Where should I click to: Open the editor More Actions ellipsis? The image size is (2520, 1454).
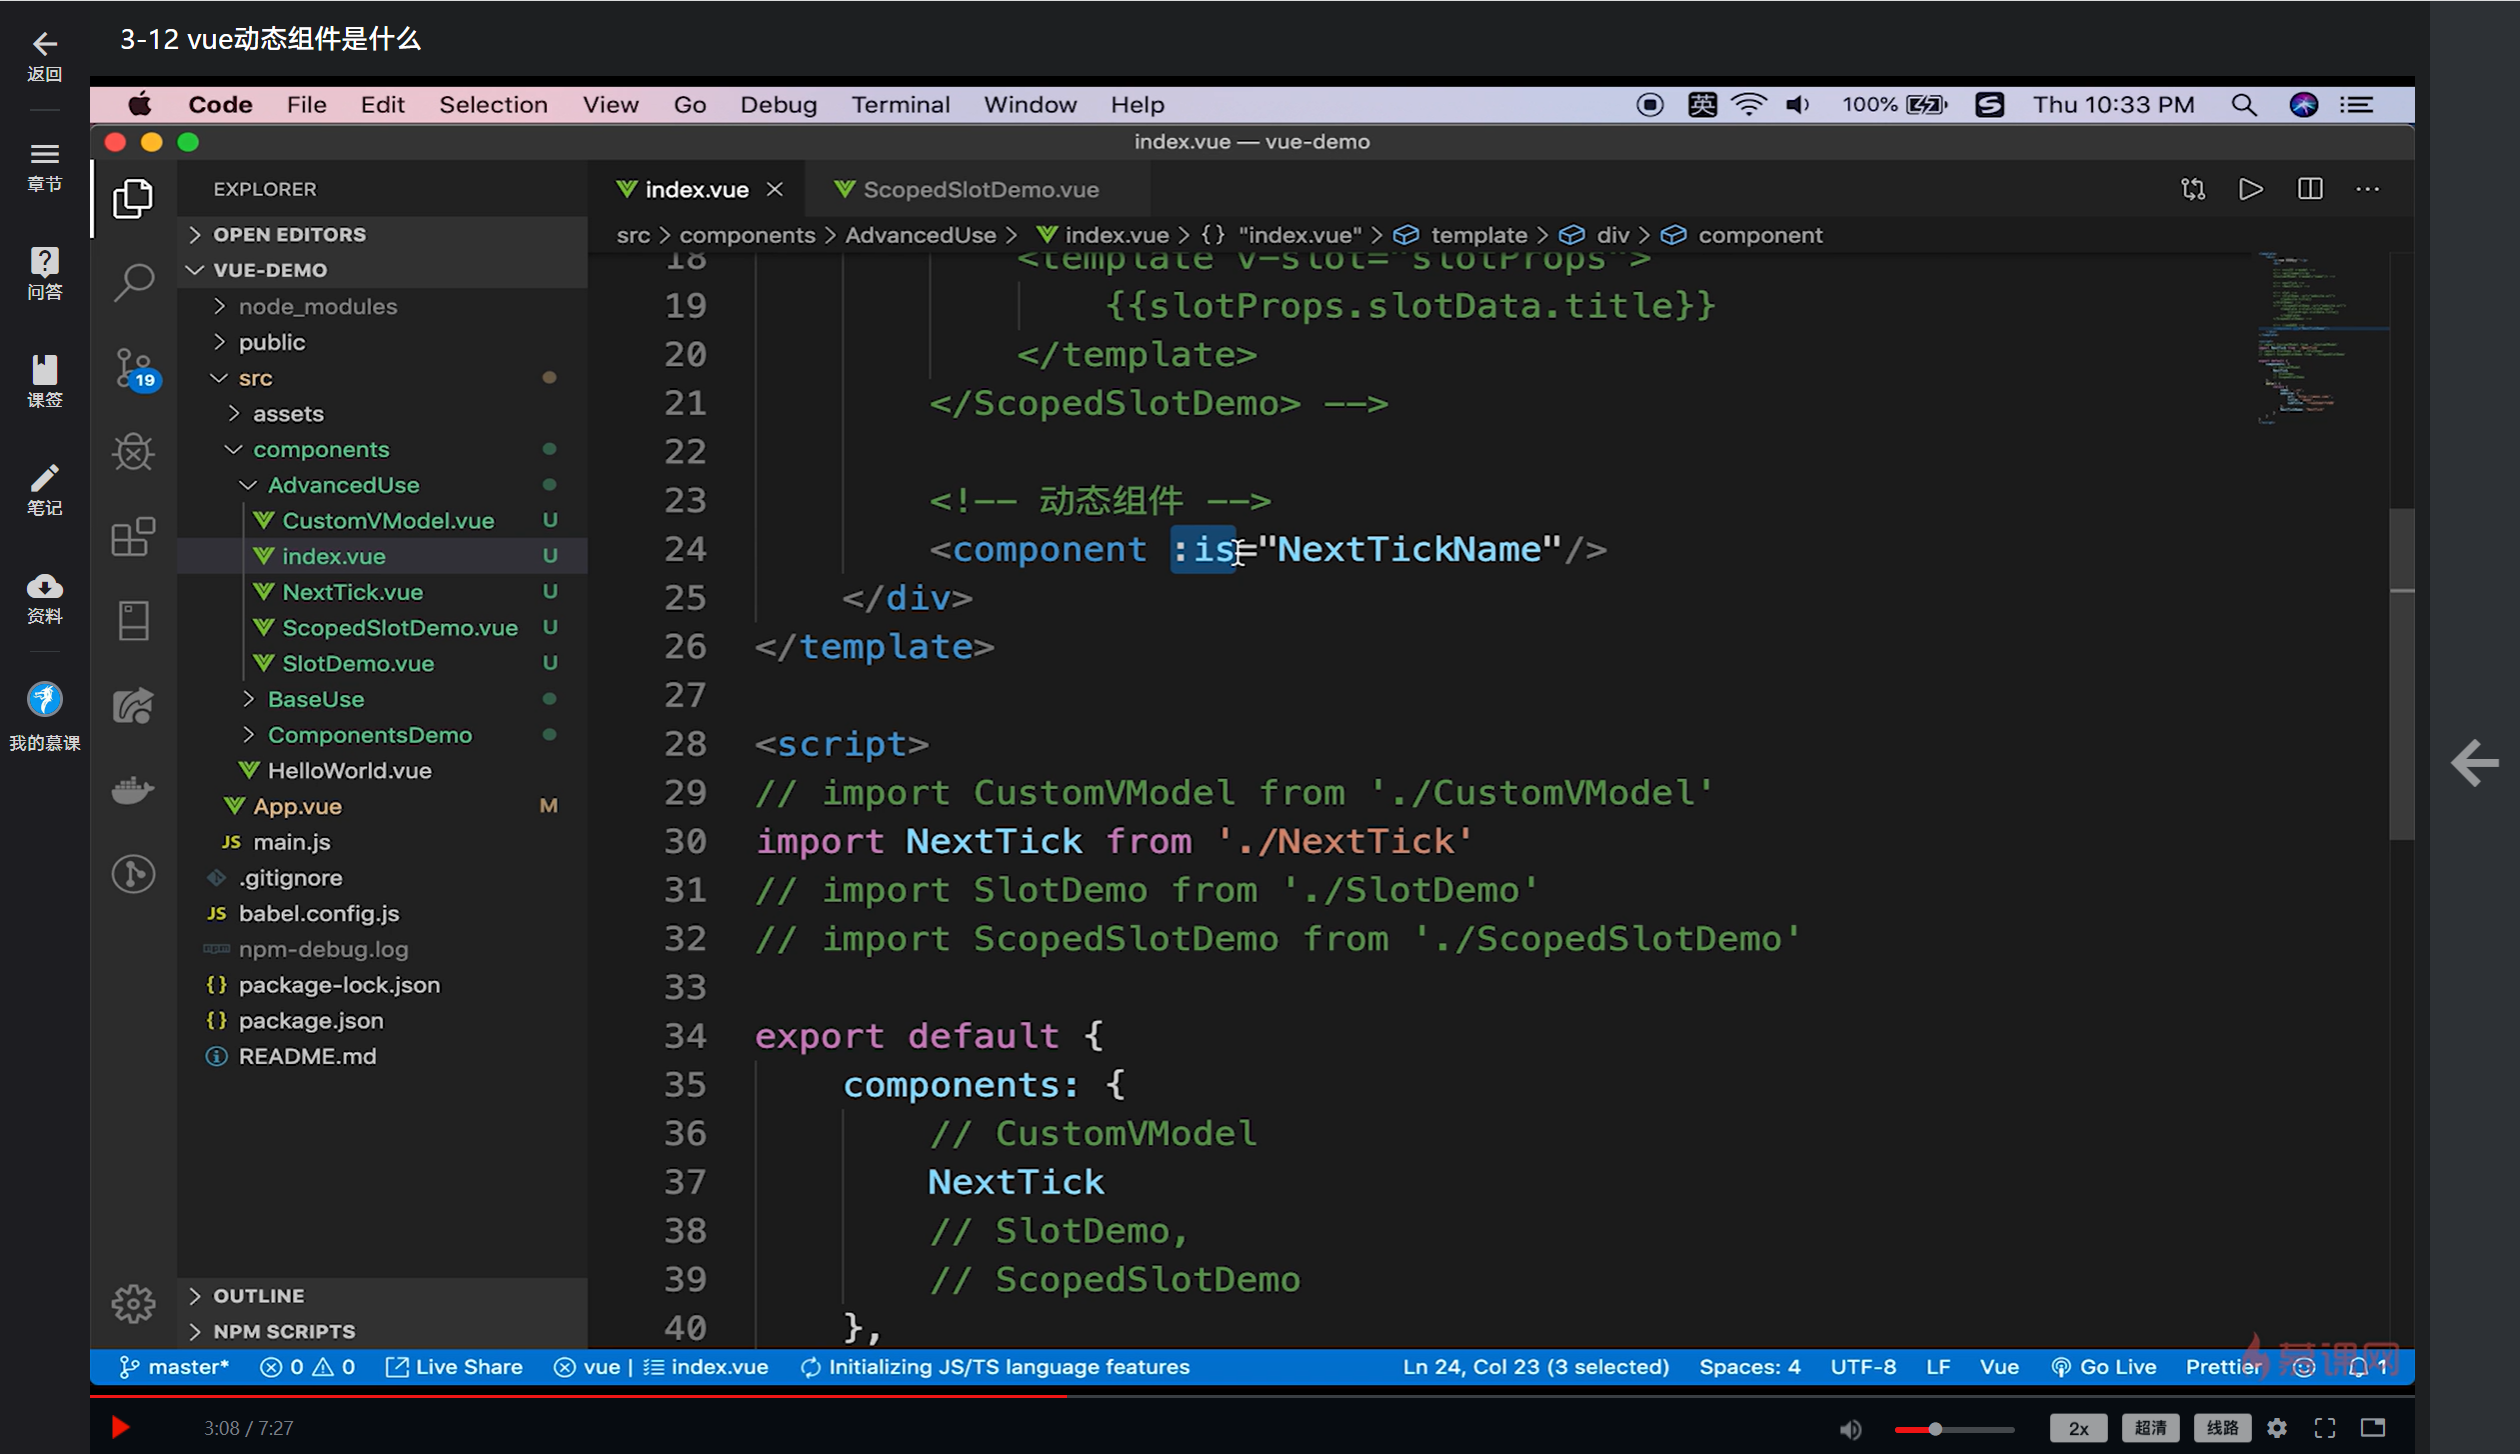click(x=2367, y=189)
